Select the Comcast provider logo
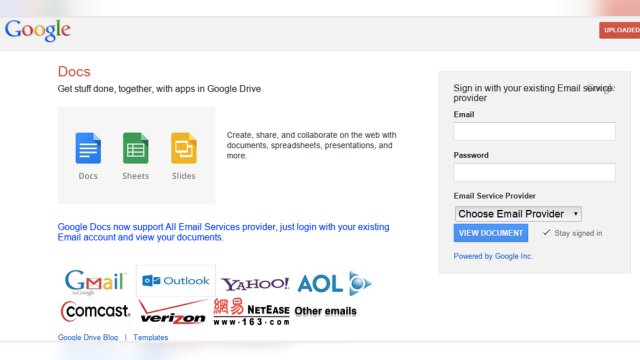This screenshot has width=640, height=360. pos(96,311)
